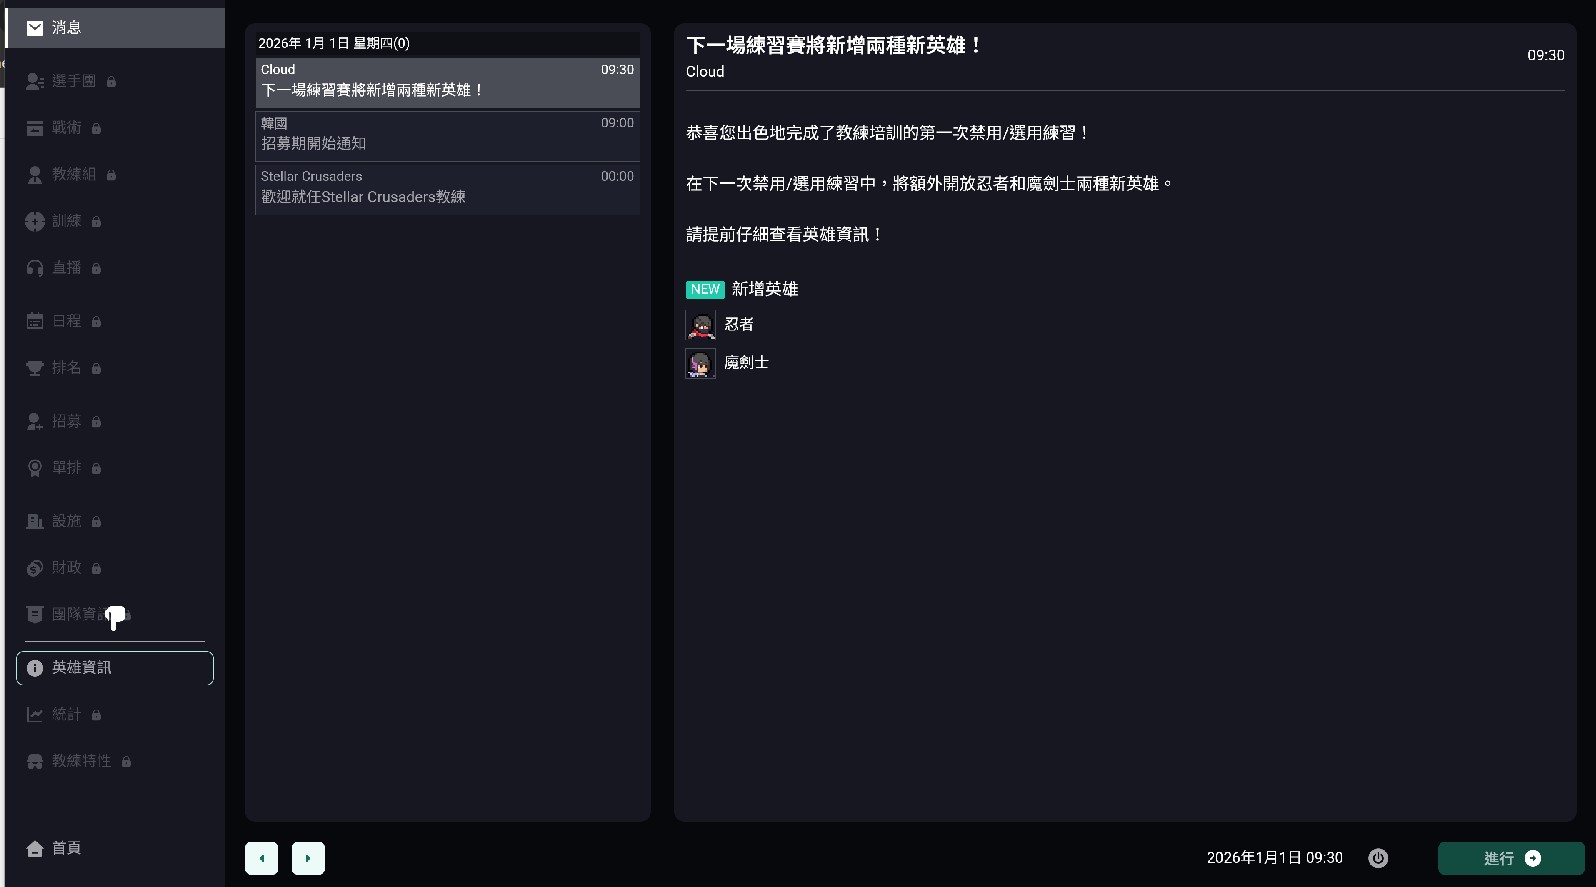The image size is (1596, 887).
Task: Click the 忍者 hero name link
Action: click(x=739, y=324)
